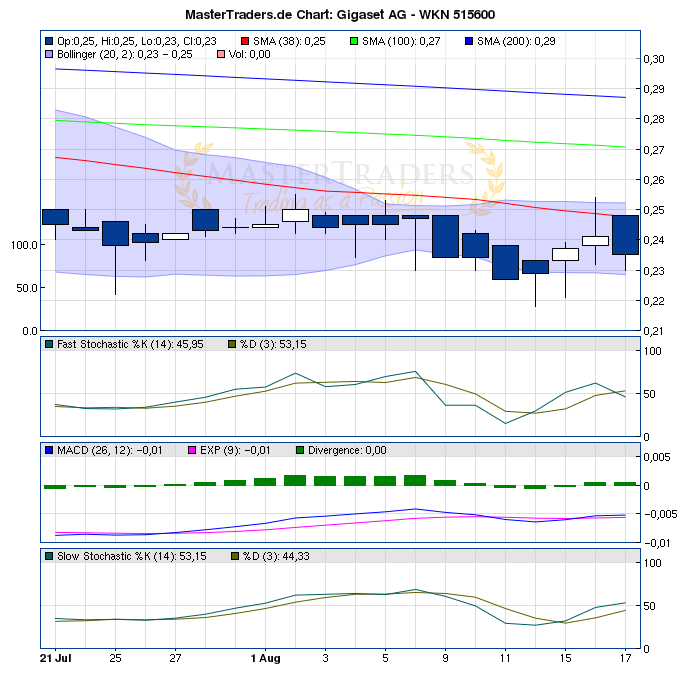
Task: Click the pink Vol legend swatch
Action: (221, 54)
